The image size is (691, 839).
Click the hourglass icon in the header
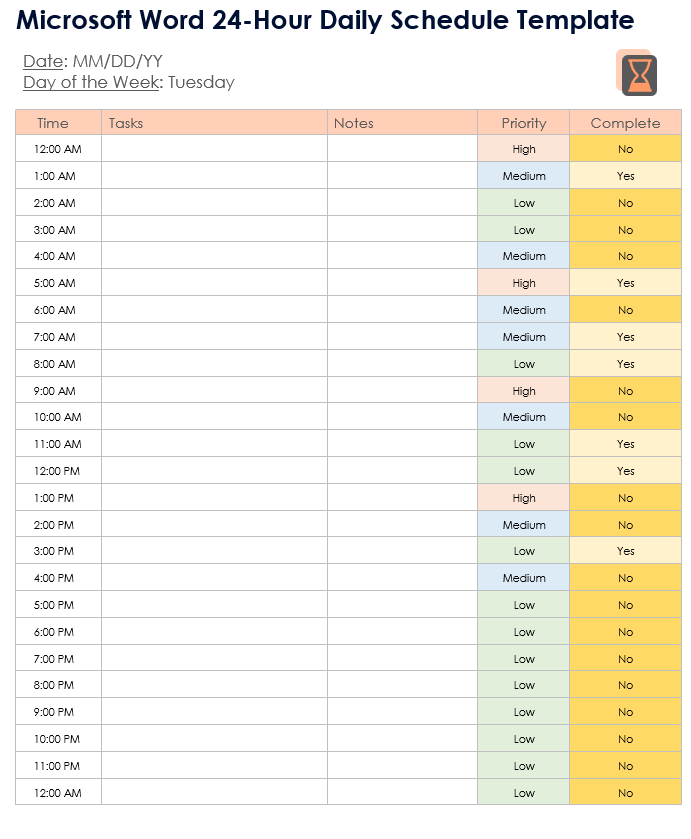click(x=638, y=74)
